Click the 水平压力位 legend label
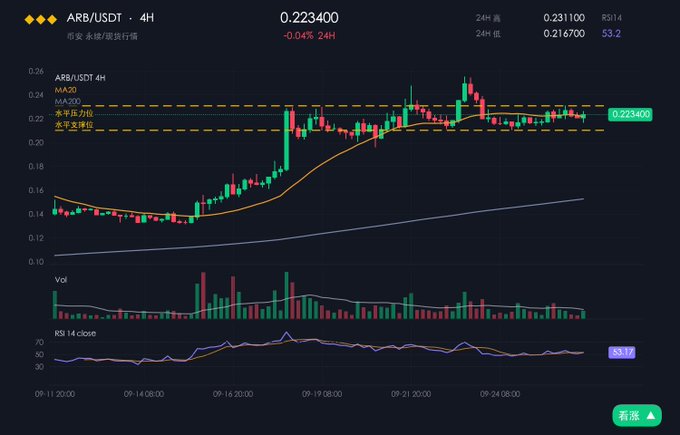The image size is (680, 435). pyautogui.click(x=74, y=113)
